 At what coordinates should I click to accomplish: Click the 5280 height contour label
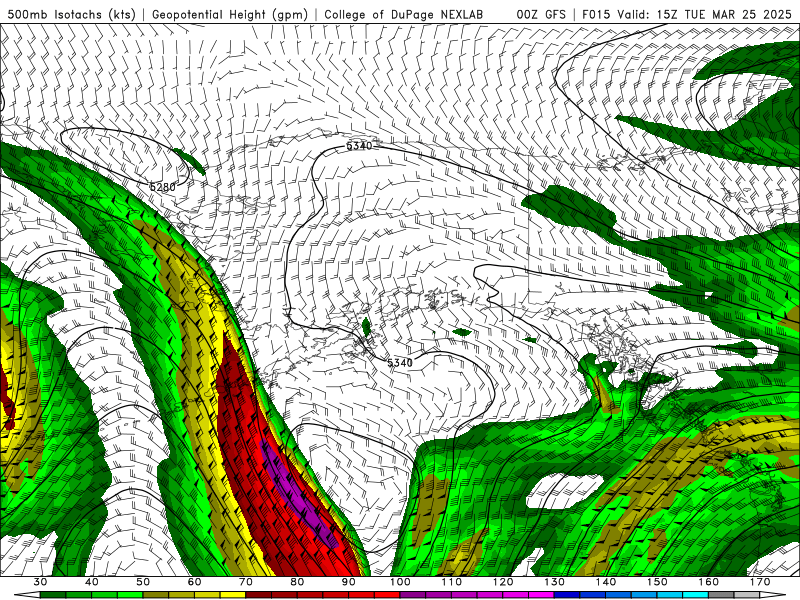click(x=162, y=187)
